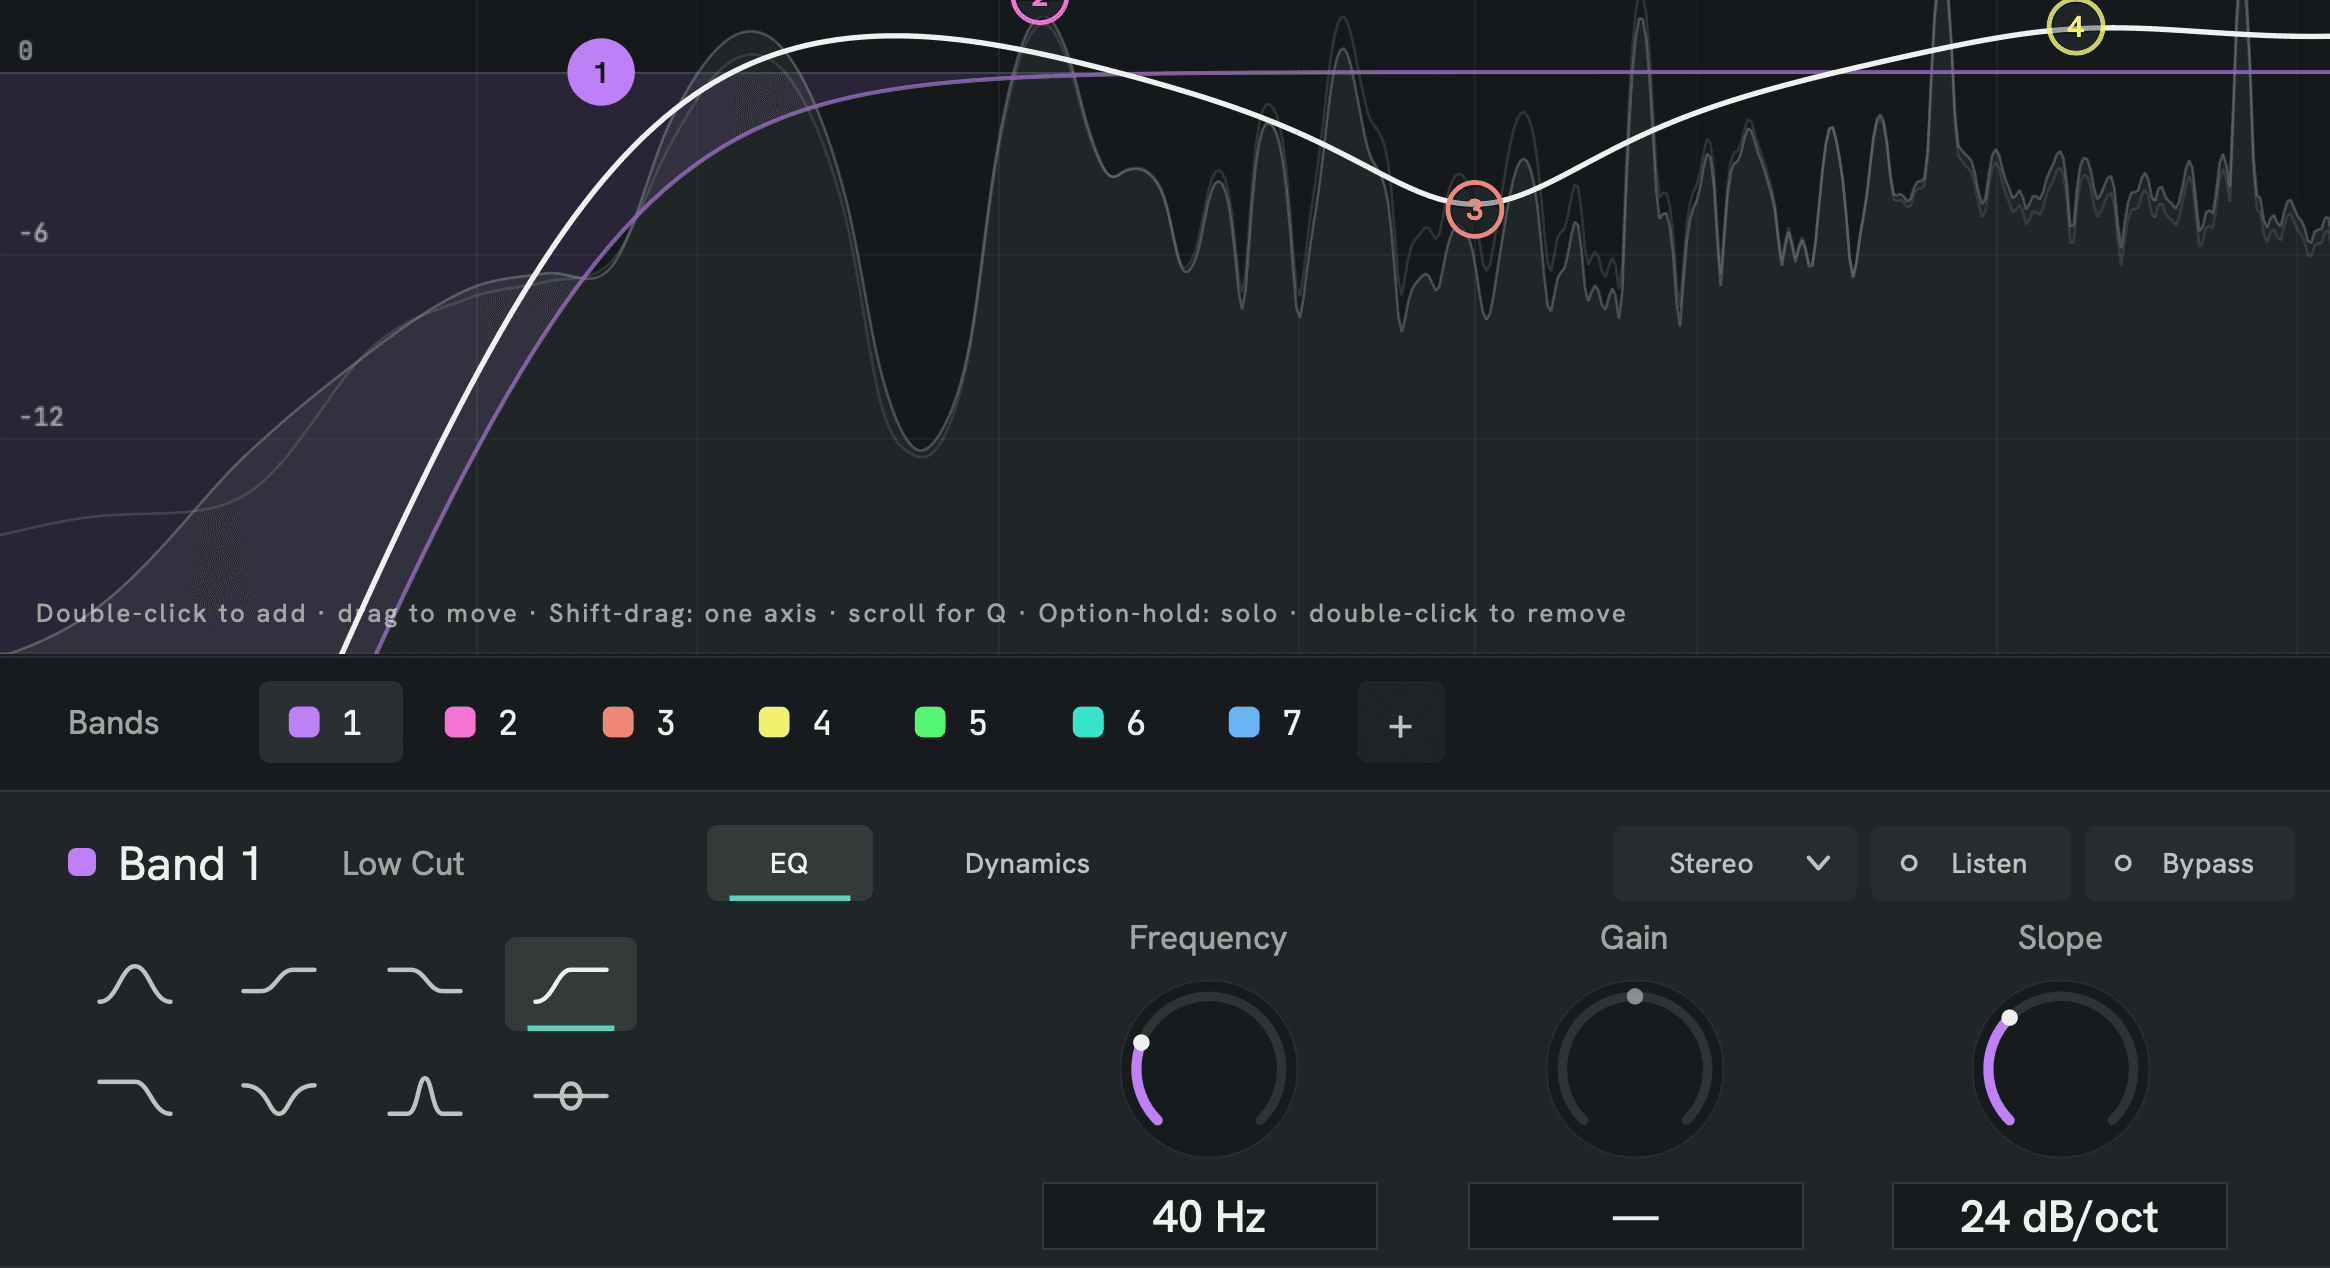Screen dimensions: 2330x1268
Task: Select the Band Pass filter shape icon
Action: [x=425, y=1096]
